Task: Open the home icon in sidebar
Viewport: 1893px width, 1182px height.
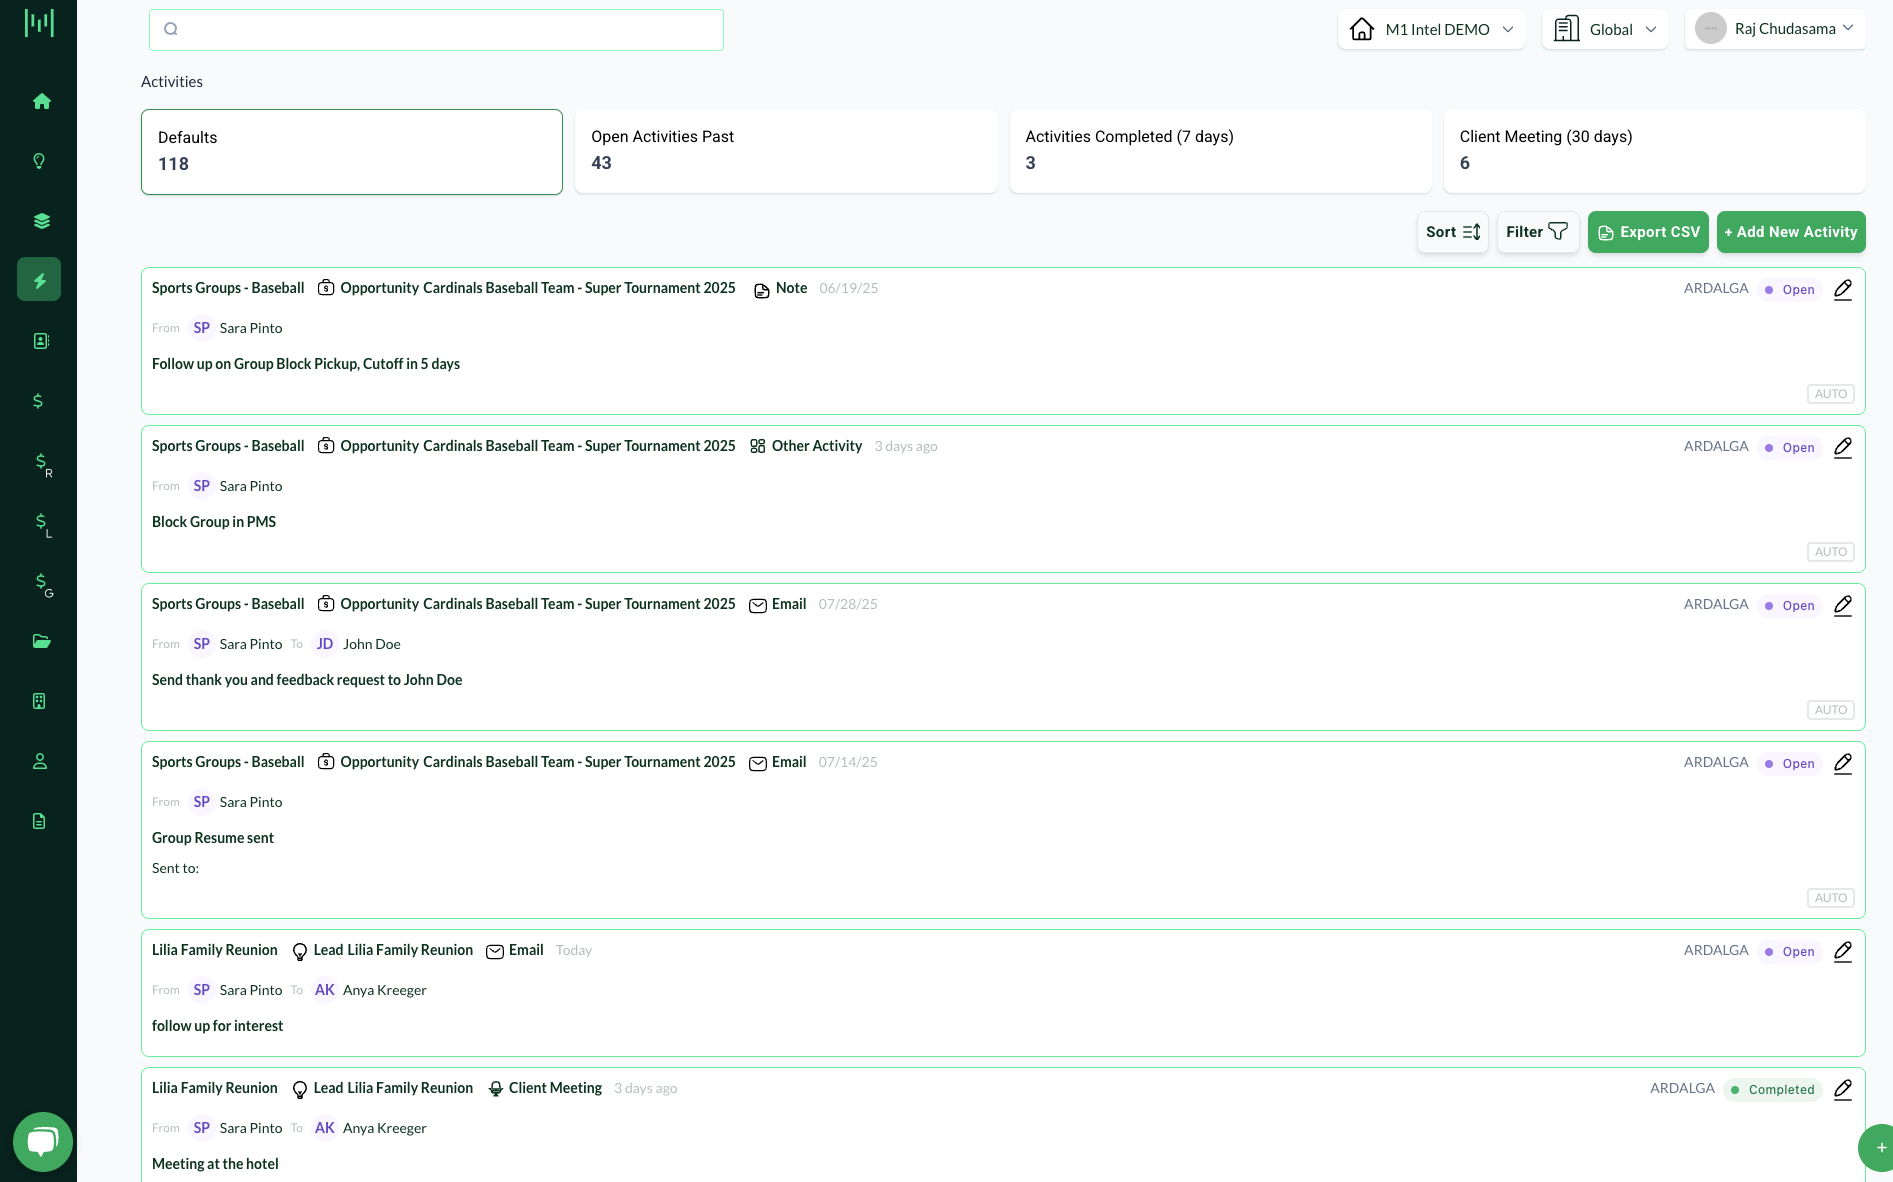Action: coord(41,101)
